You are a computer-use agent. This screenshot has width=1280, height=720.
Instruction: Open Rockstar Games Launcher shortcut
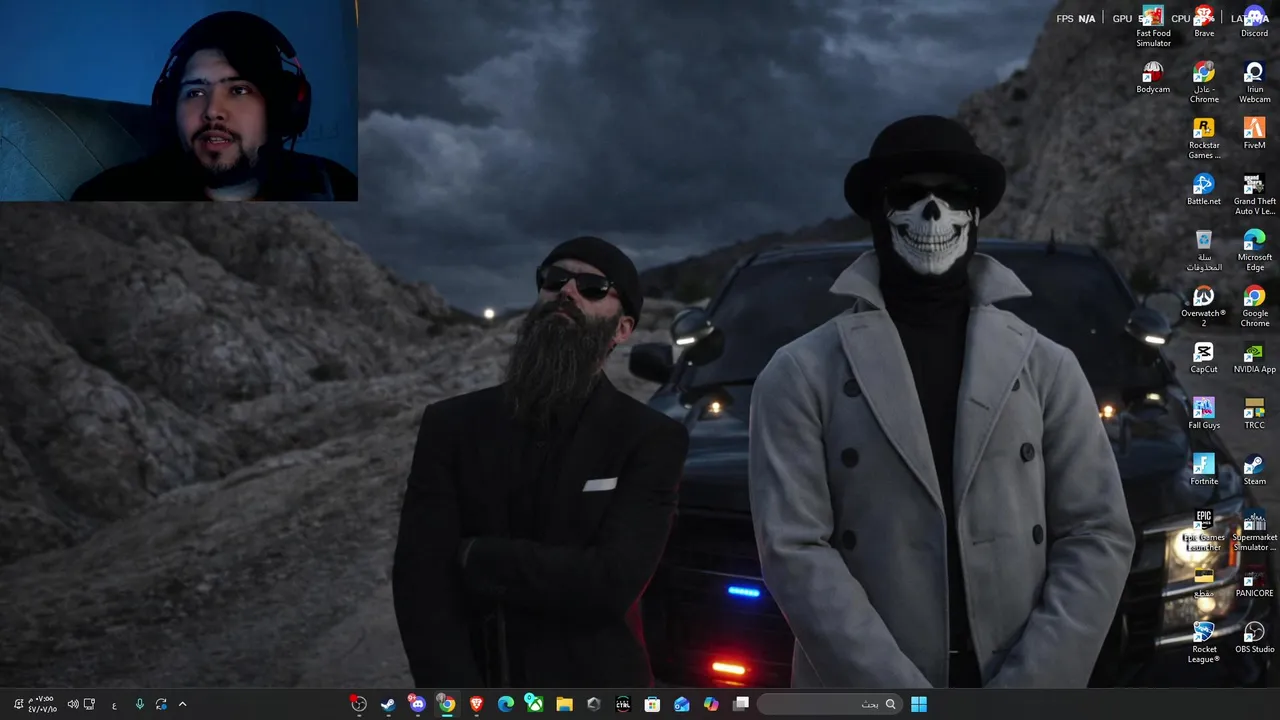(x=1204, y=139)
